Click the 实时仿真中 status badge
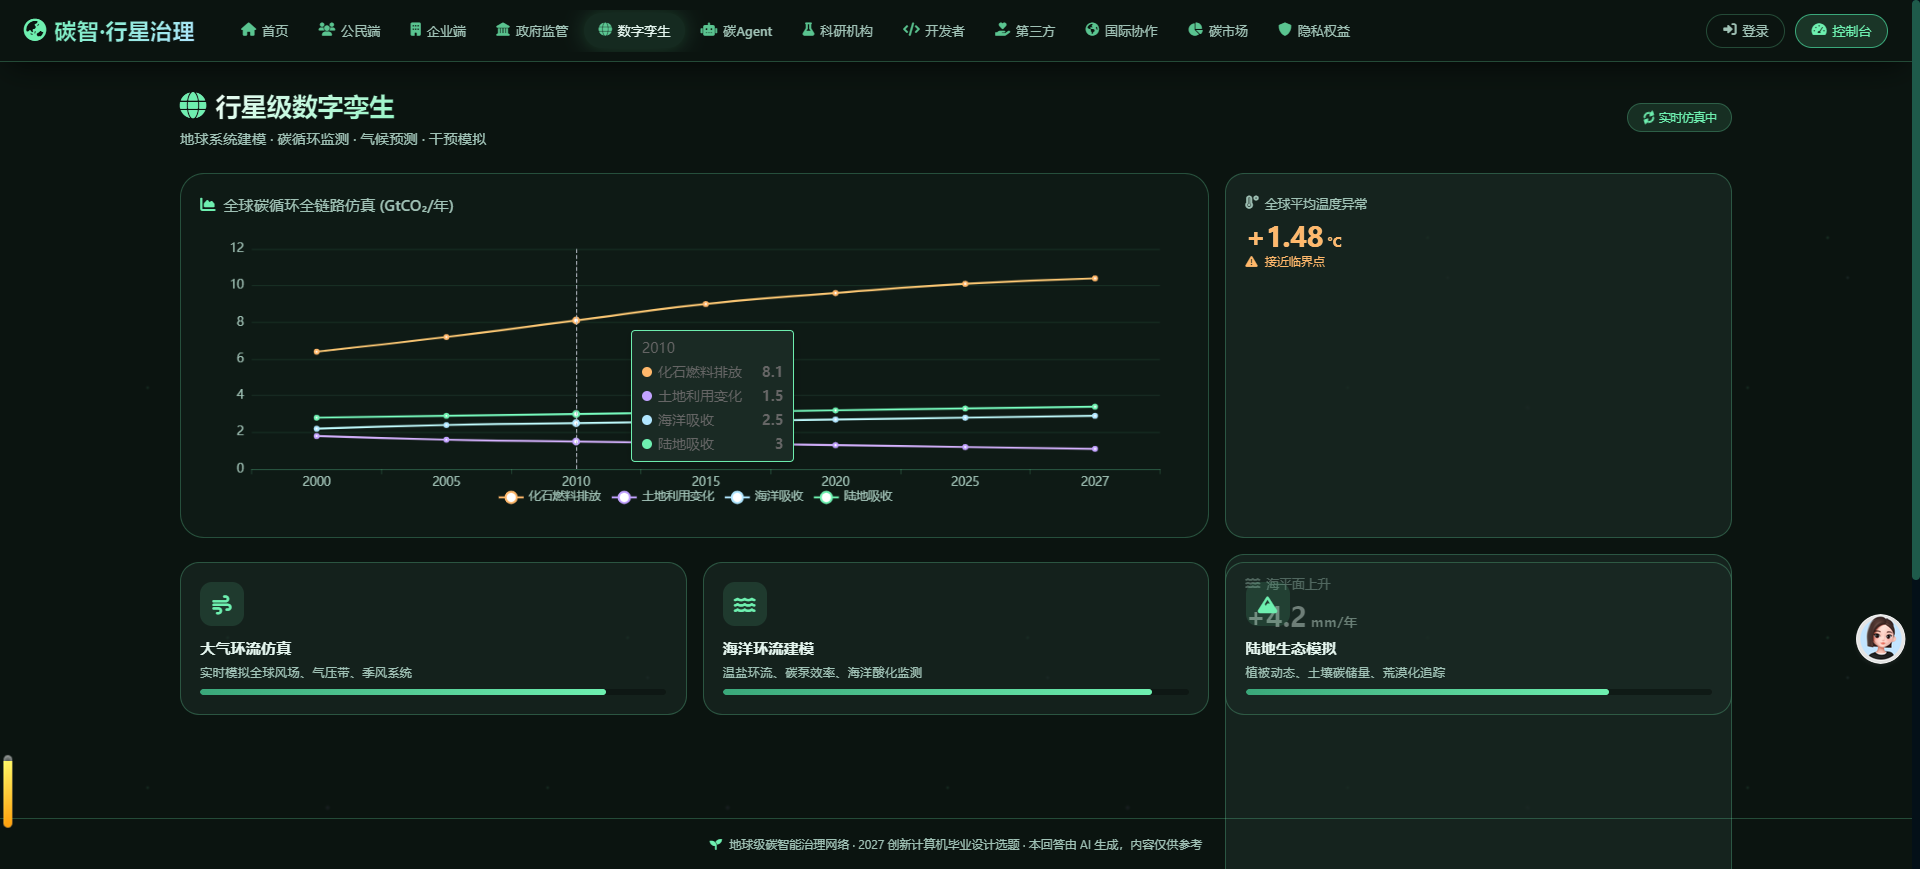The image size is (1920, 869). point(1679,118)
